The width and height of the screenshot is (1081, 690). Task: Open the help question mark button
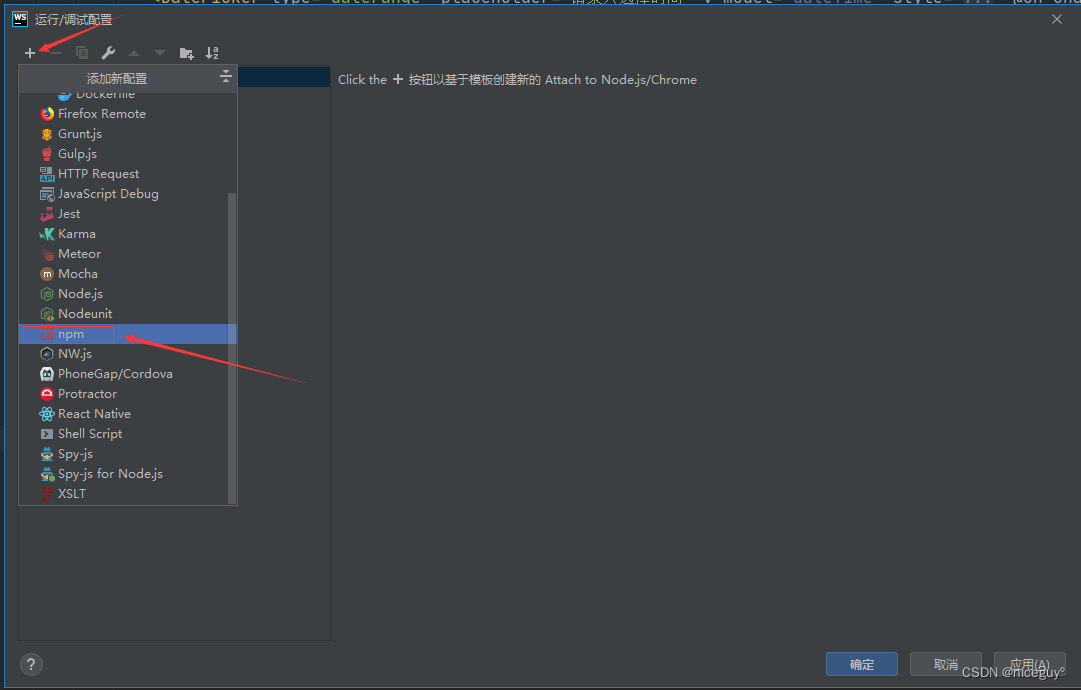tap(31, 664)
